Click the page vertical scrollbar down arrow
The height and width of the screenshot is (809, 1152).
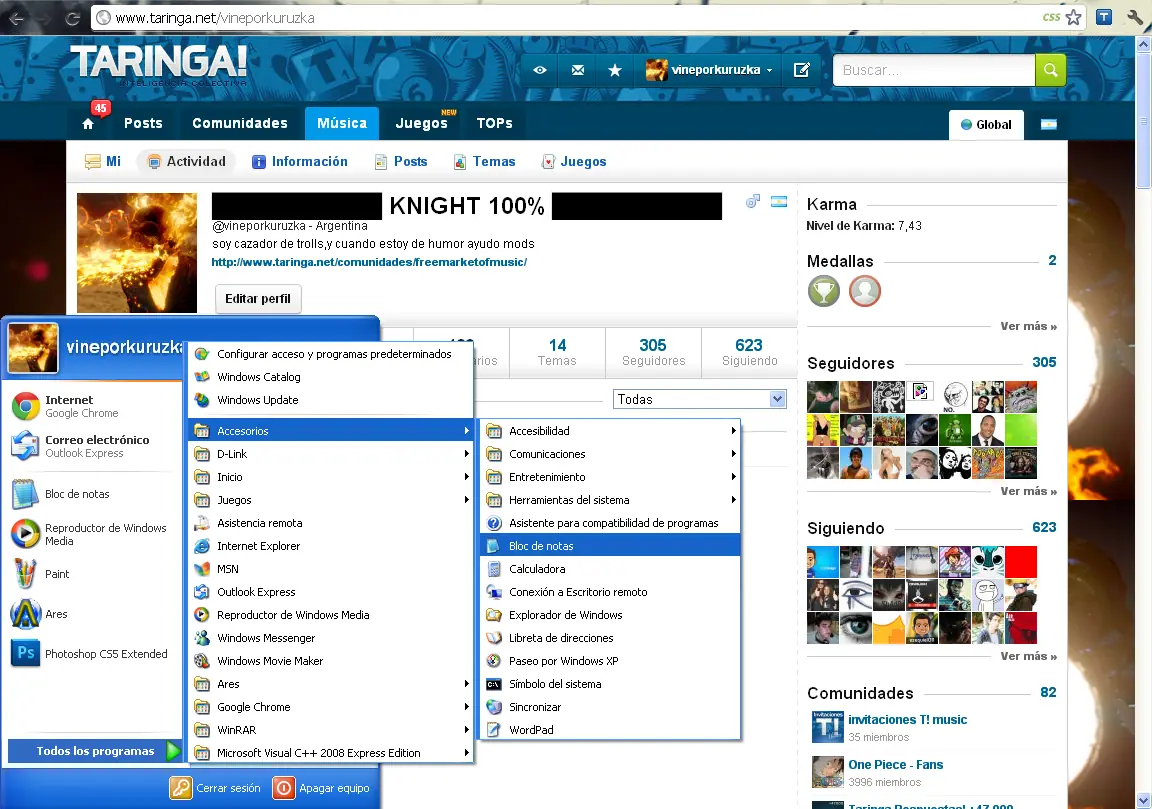click(x=1143, y=800)
